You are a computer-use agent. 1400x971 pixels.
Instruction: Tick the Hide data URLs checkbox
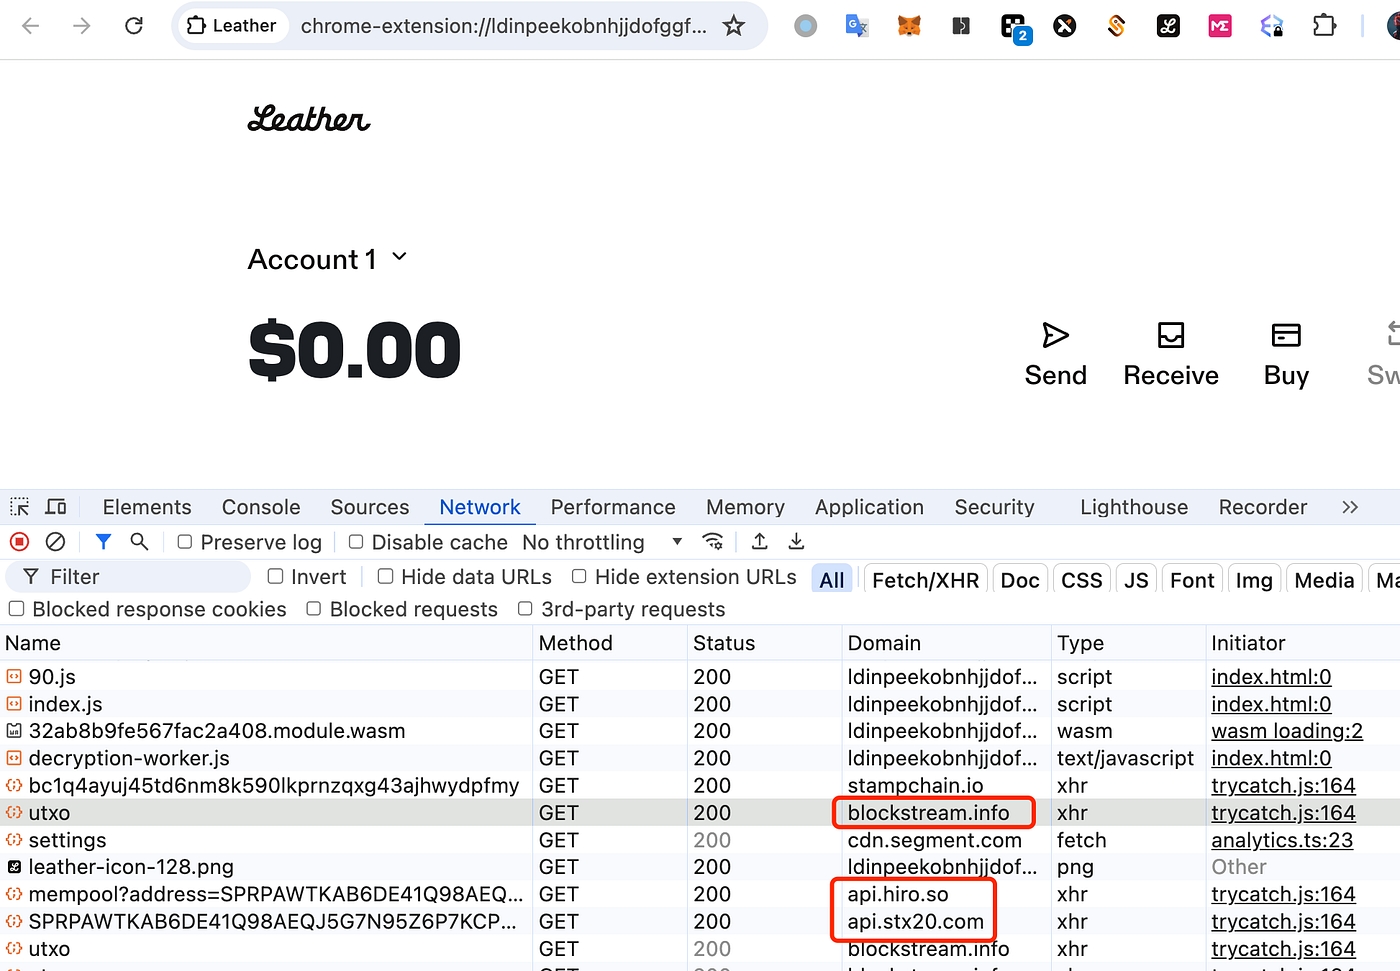tap(385, 577)
